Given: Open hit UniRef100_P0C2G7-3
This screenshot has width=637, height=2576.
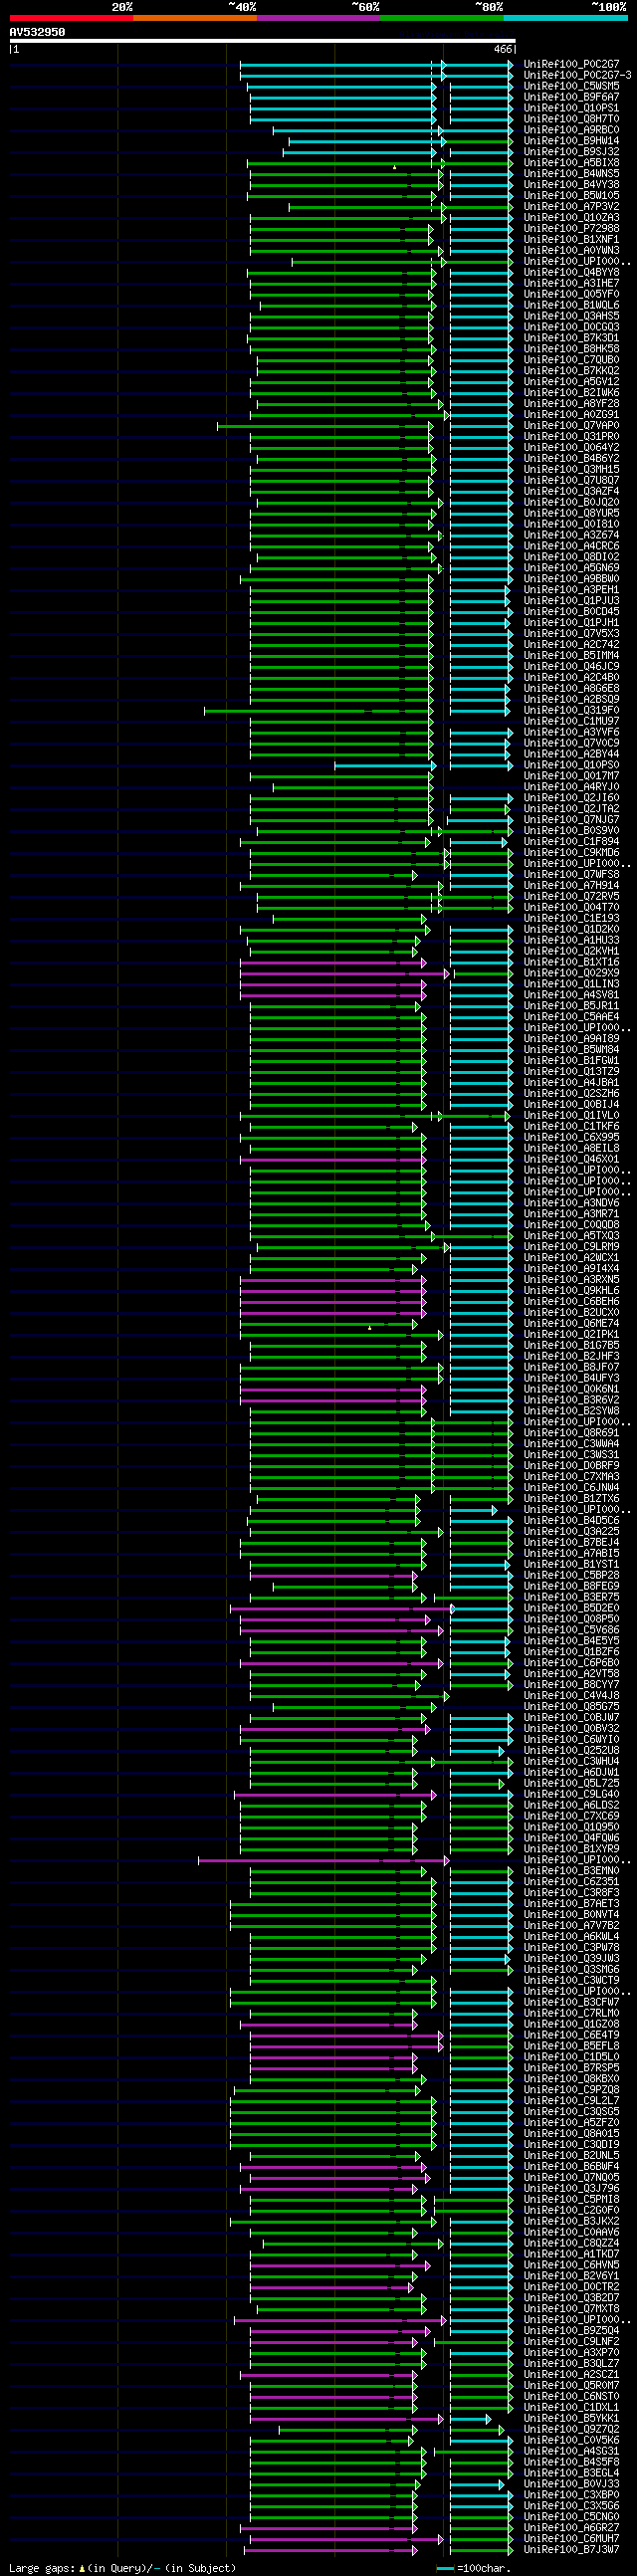Looking at the screenshot, I should [577, 75].
